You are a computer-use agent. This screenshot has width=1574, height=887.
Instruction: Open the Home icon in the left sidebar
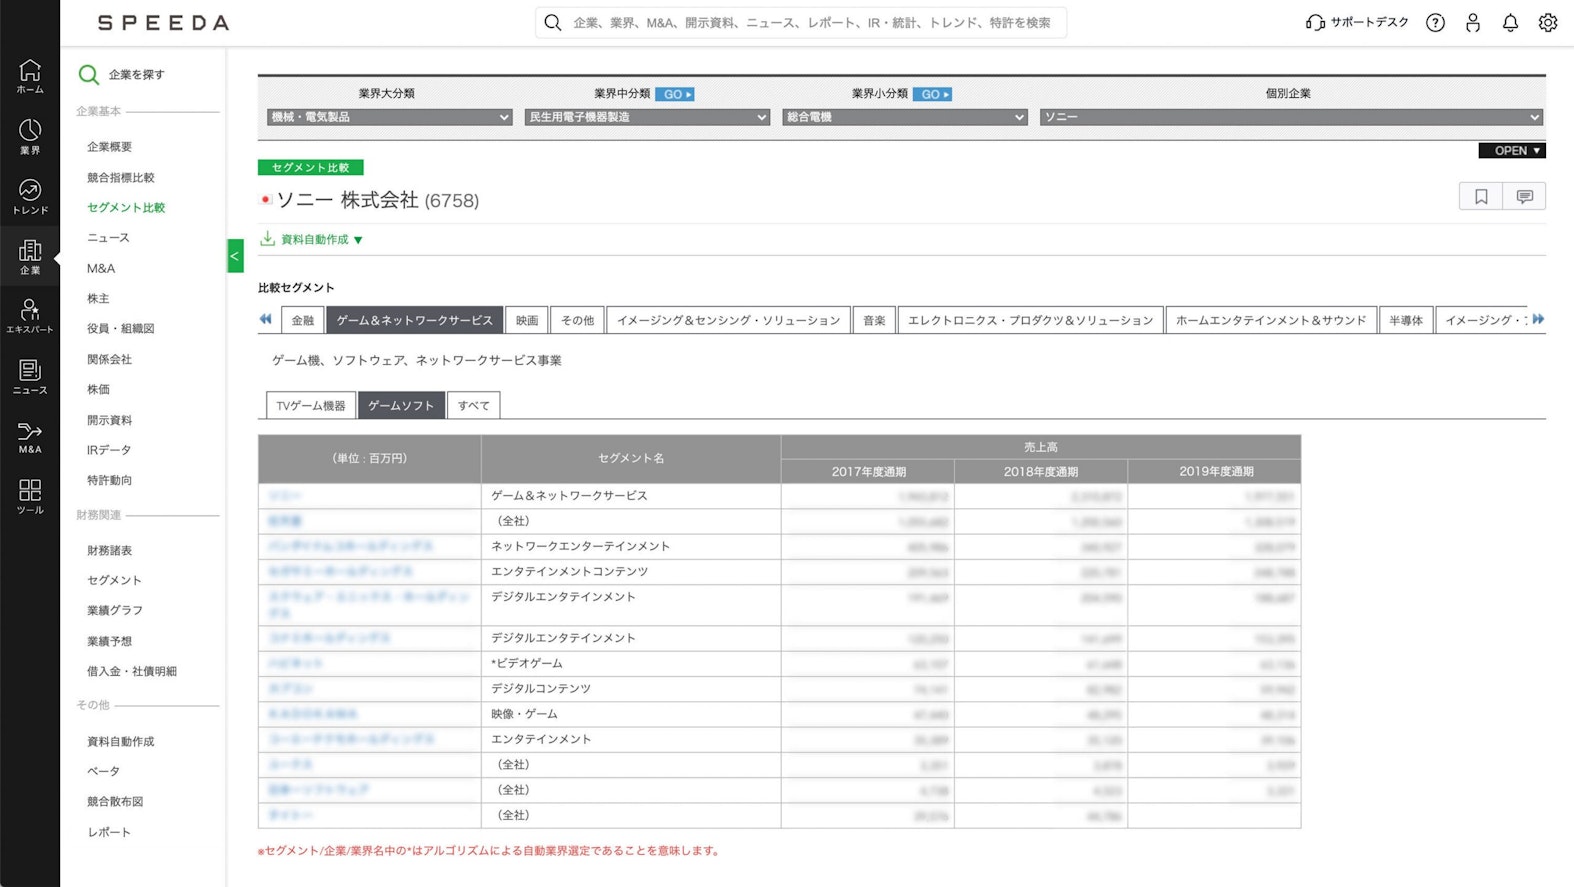[30, 75]
